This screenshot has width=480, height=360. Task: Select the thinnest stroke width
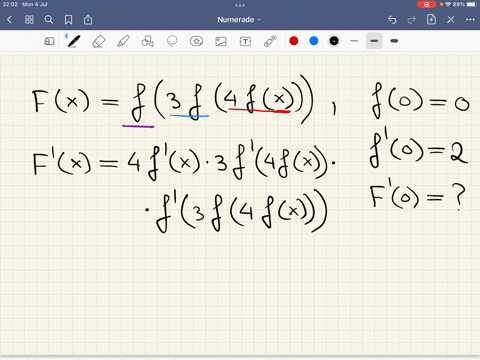[354, 41]
